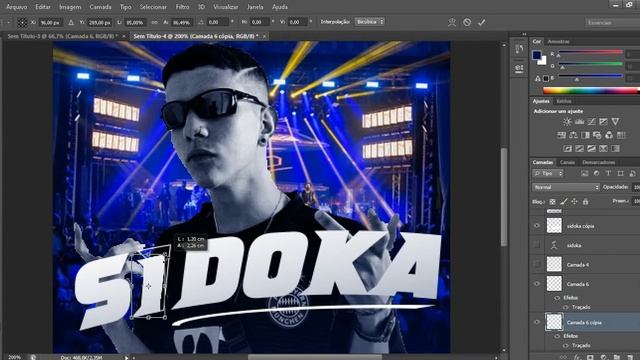Open the Filtro menu
This screenshot has width=640, height=360.
pos(182,7)
